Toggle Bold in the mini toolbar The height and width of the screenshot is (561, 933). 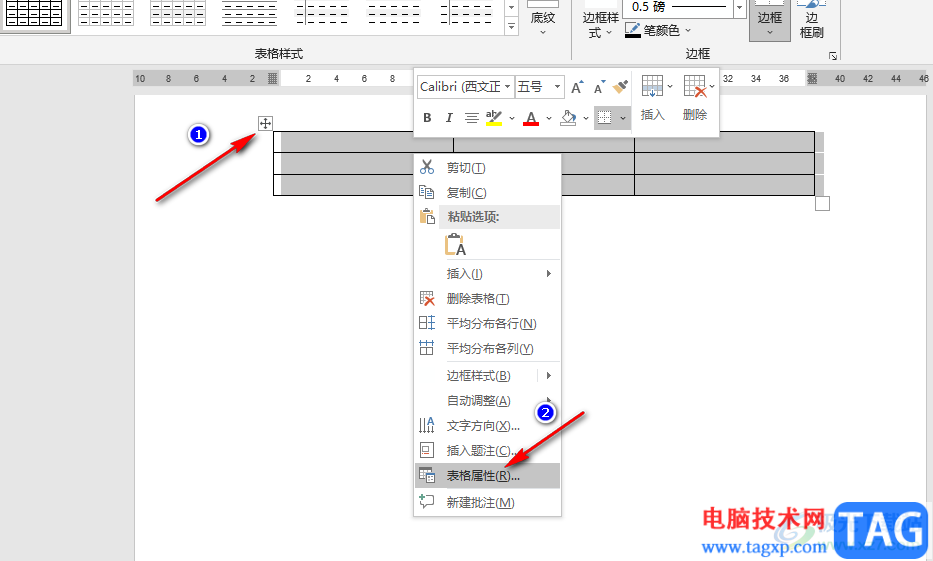pyautogui.click(x=427, y=118)
